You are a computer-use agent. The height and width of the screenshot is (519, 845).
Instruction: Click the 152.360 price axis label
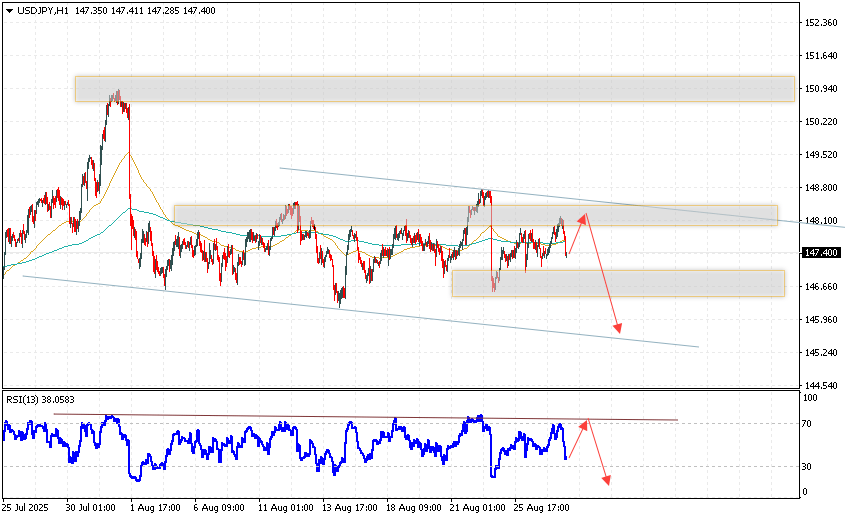pos(821,23)
